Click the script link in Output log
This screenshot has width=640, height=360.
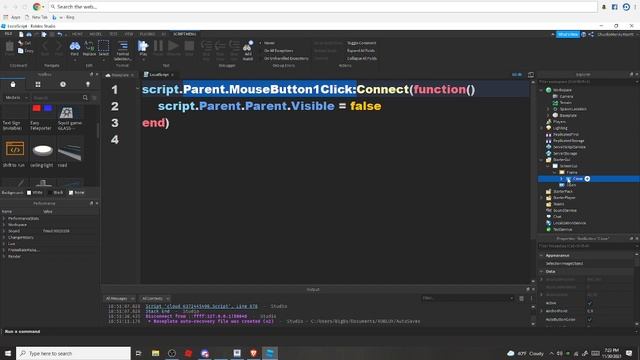click(202, 306)
